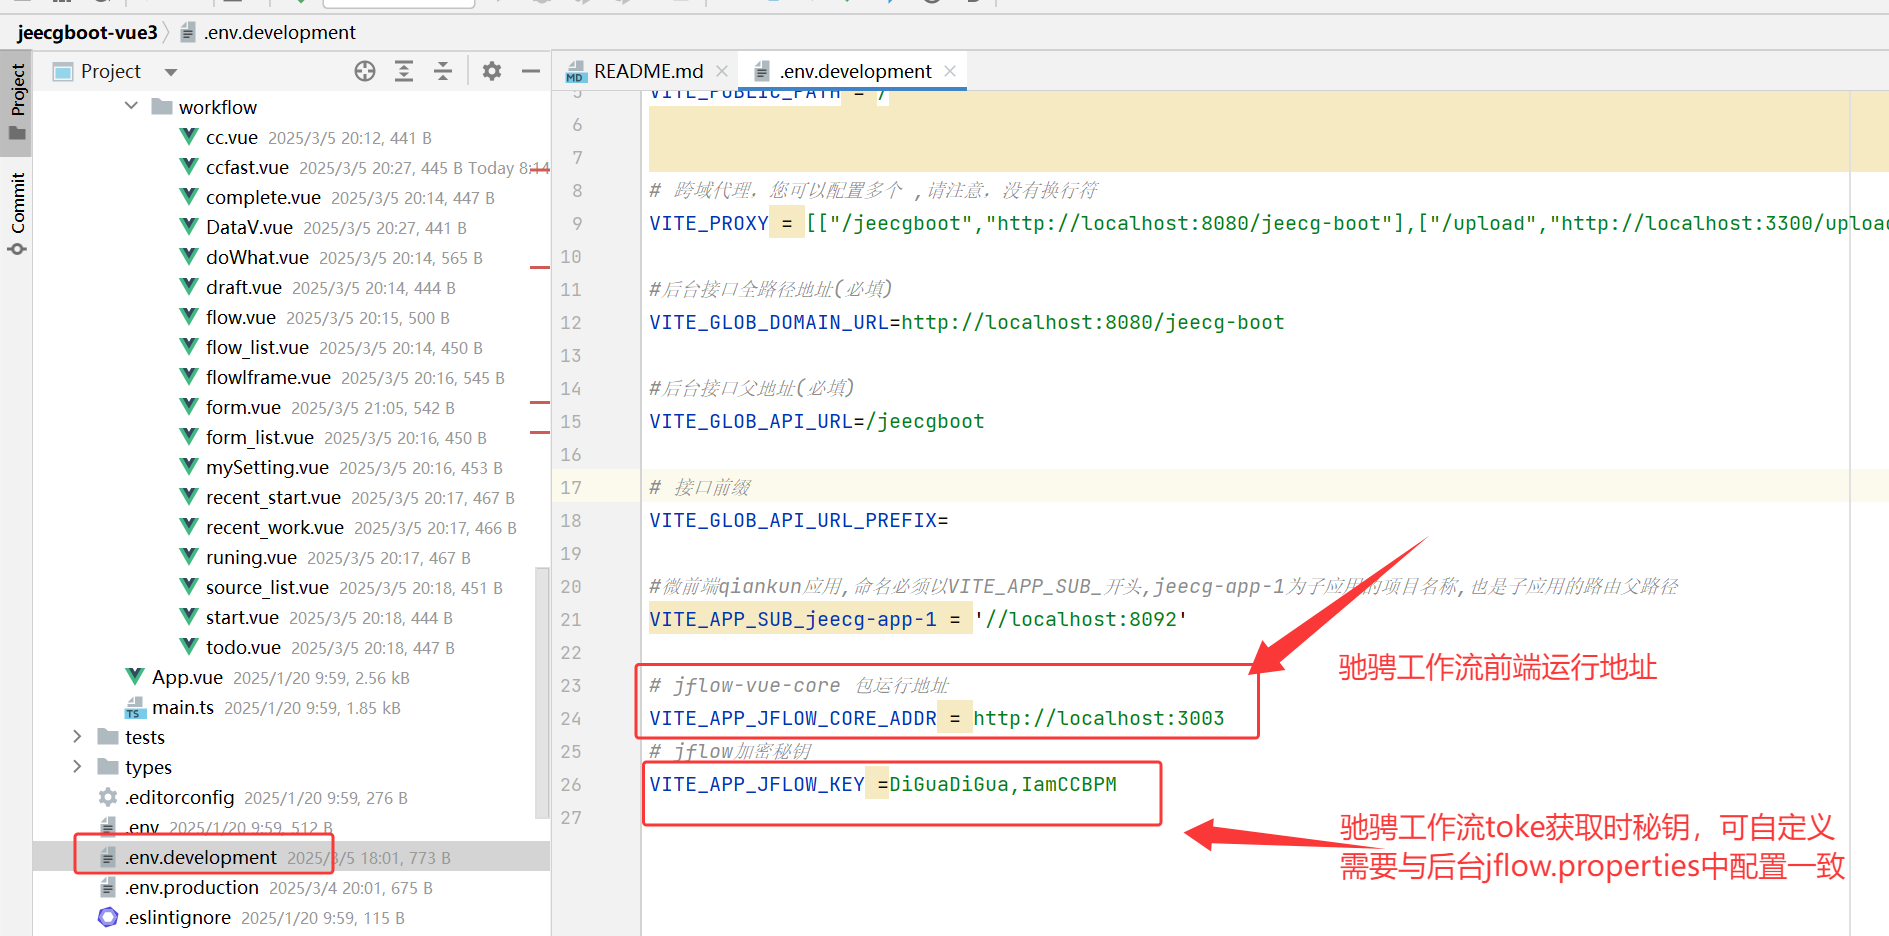This screenshot has height=936, width=1889.
Task: Click the locate-in-project target icon
Action: click(x=365, y=71)
